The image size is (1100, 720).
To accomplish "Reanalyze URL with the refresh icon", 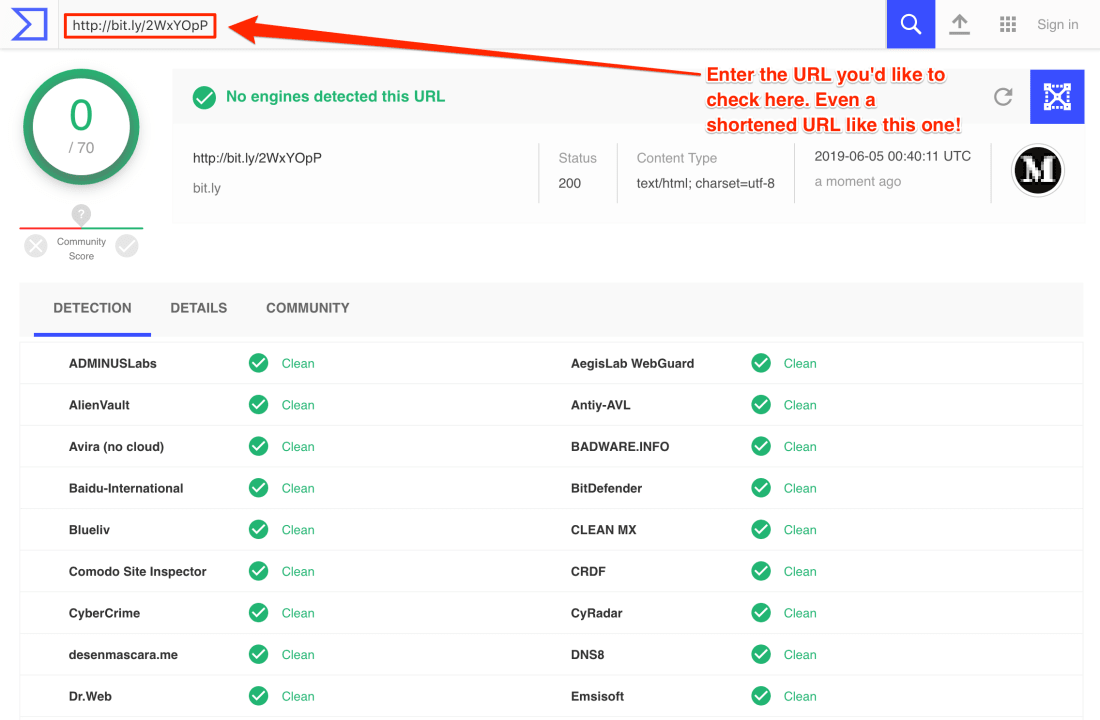I will pos(1003,96).
